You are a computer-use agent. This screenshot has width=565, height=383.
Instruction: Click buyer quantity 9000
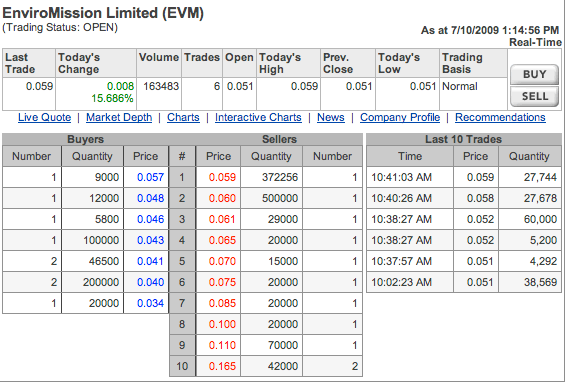pyautogui.click(x=107, y=177)
